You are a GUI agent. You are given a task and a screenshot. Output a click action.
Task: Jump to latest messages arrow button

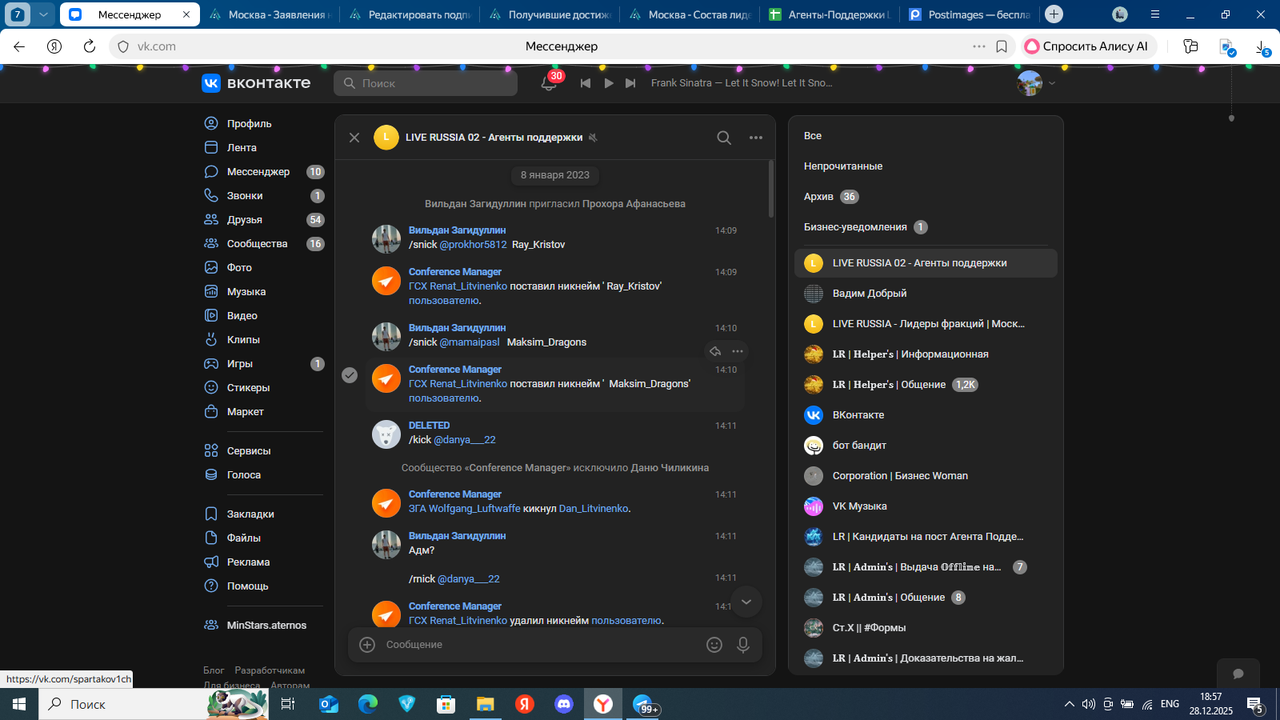tap(746, 601)
